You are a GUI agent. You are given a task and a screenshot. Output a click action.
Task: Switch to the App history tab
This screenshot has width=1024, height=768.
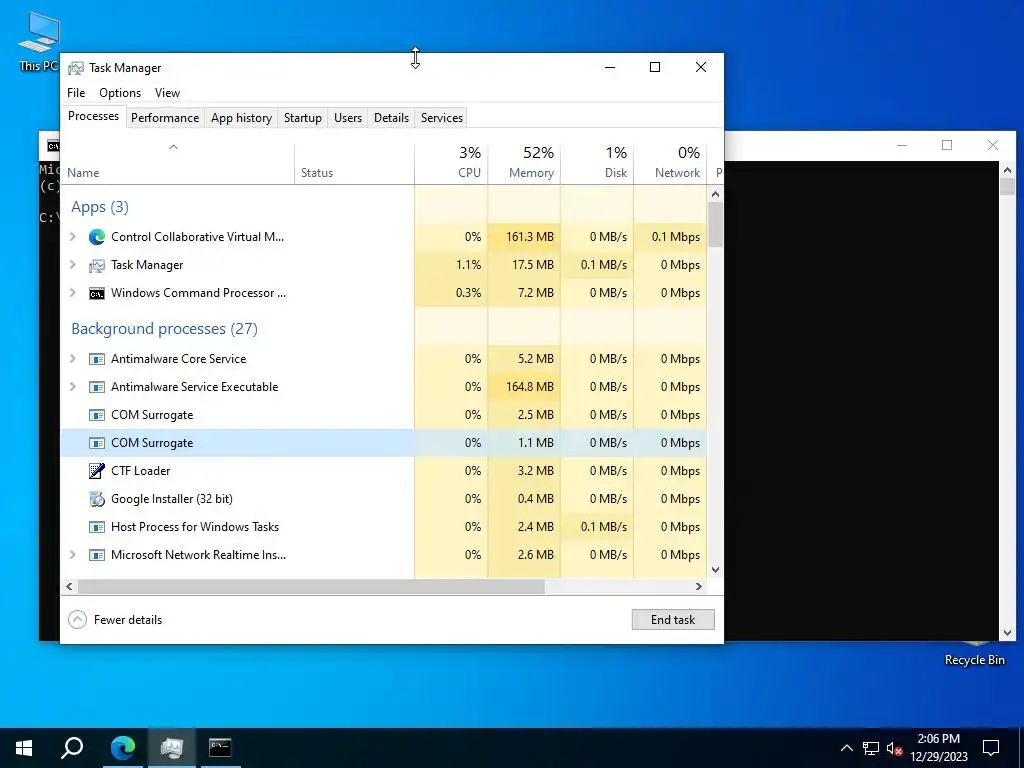click(x=241, y=118)
